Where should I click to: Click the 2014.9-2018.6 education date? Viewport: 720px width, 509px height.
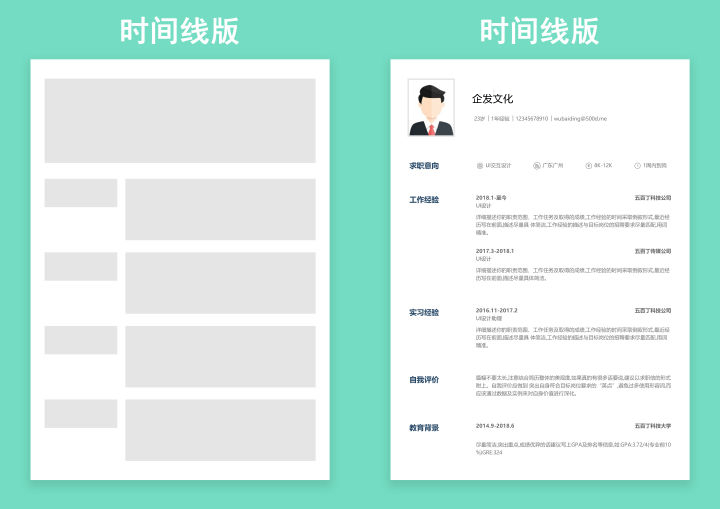pyautogui.click(x=494, y=426)
